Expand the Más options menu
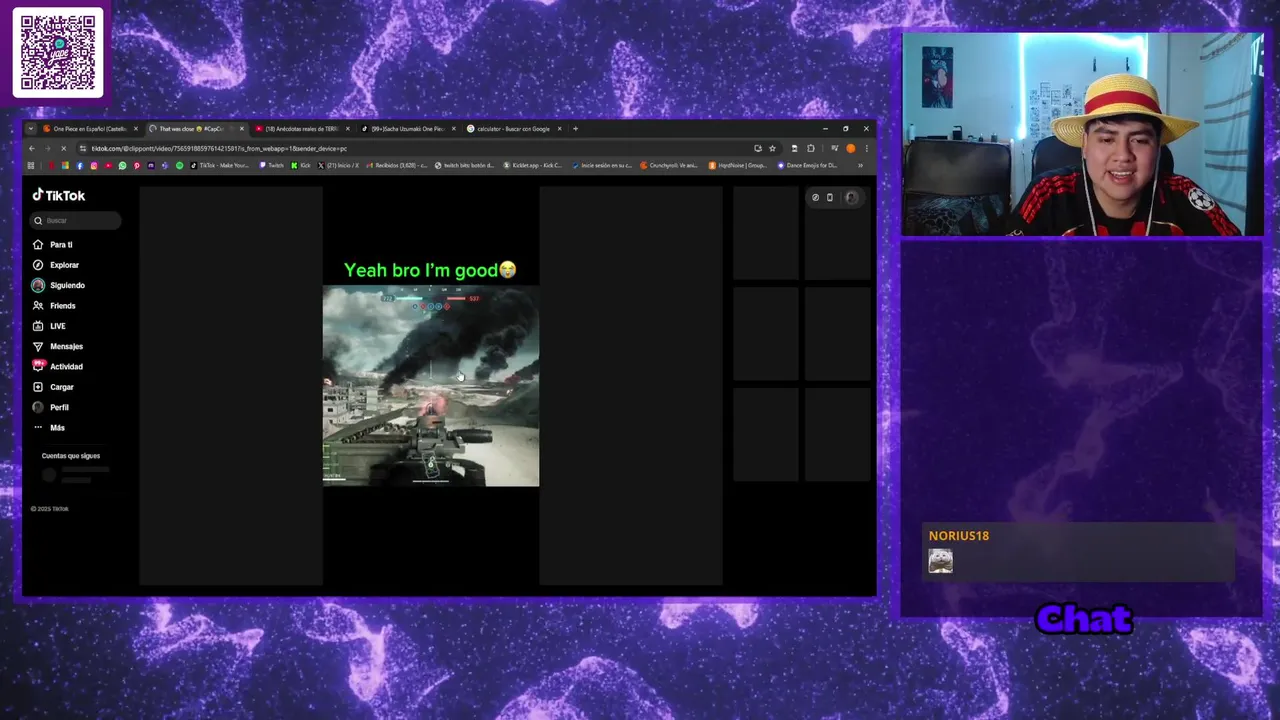This screenshot has width=1280, height=720. pyautogui.click(x=49, y=428)
